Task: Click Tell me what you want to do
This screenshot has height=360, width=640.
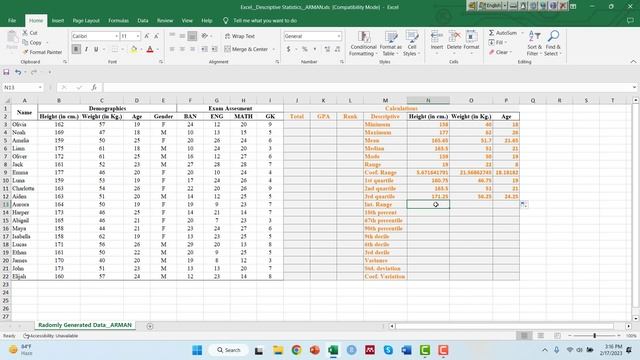Action: click(265, 20)
